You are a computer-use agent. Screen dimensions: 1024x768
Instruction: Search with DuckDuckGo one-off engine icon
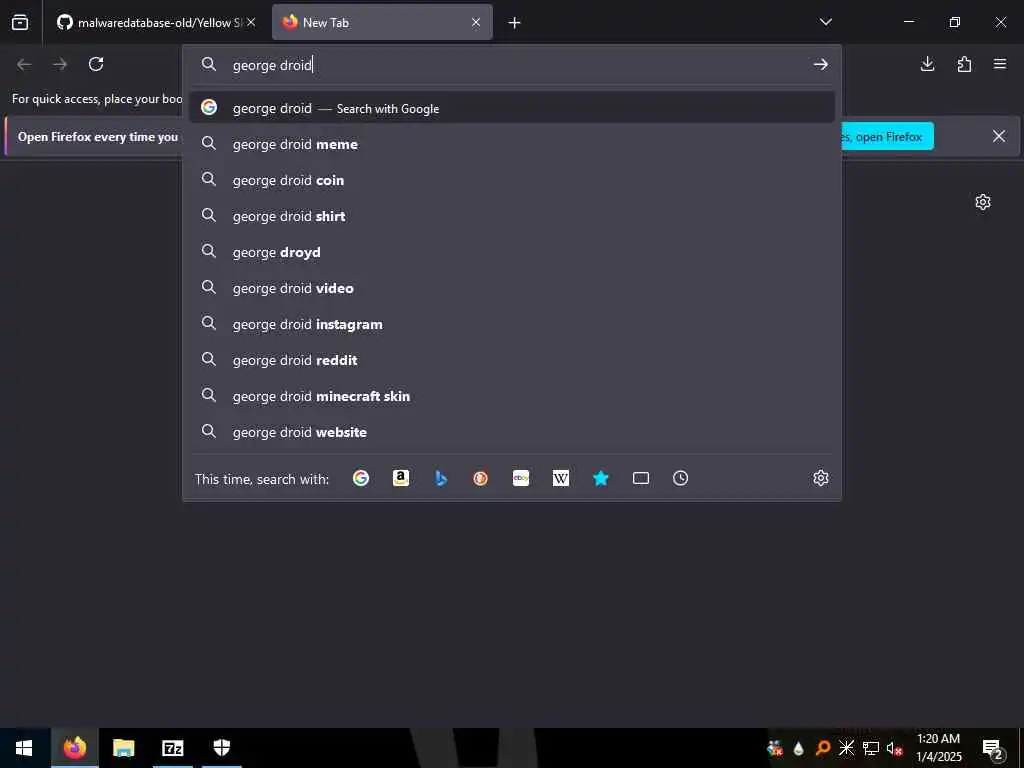coord(481,478)
